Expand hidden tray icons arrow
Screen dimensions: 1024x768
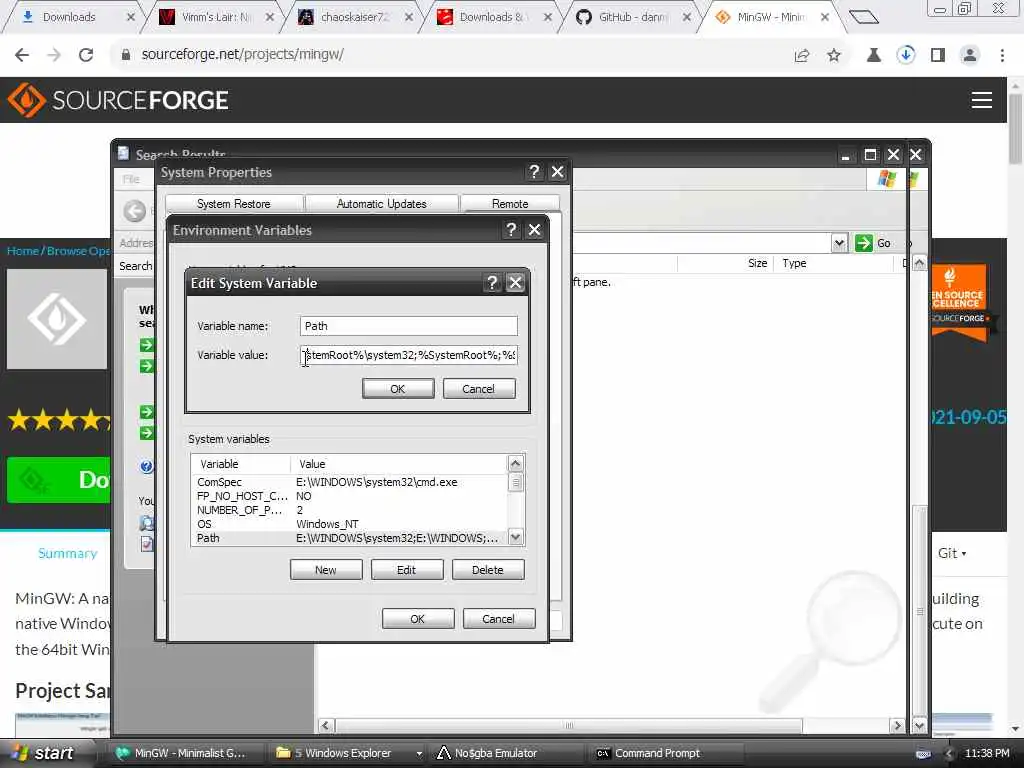point(949,754)
